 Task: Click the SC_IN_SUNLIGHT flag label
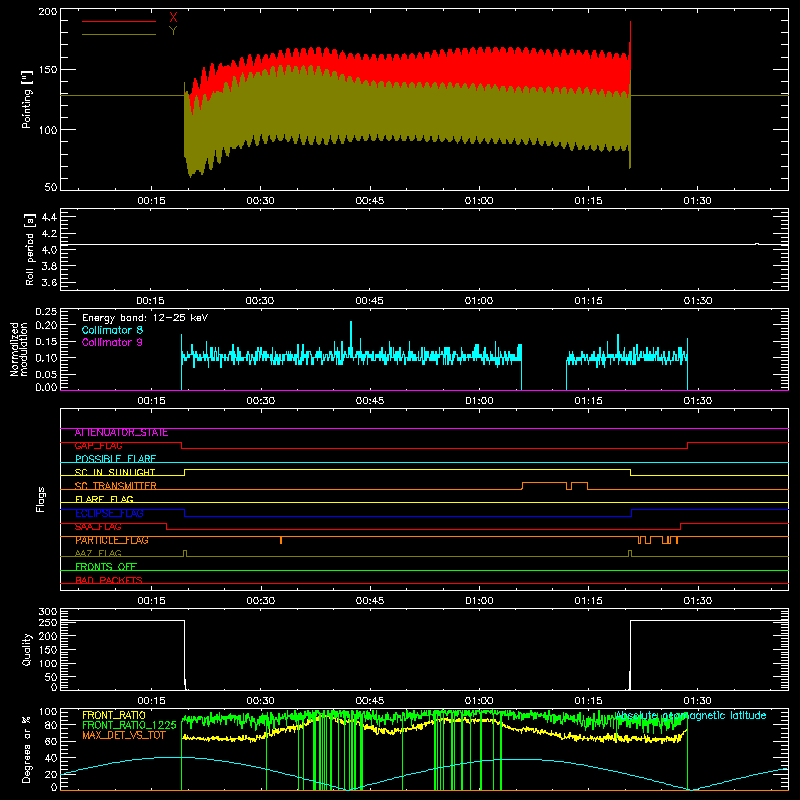115,472
